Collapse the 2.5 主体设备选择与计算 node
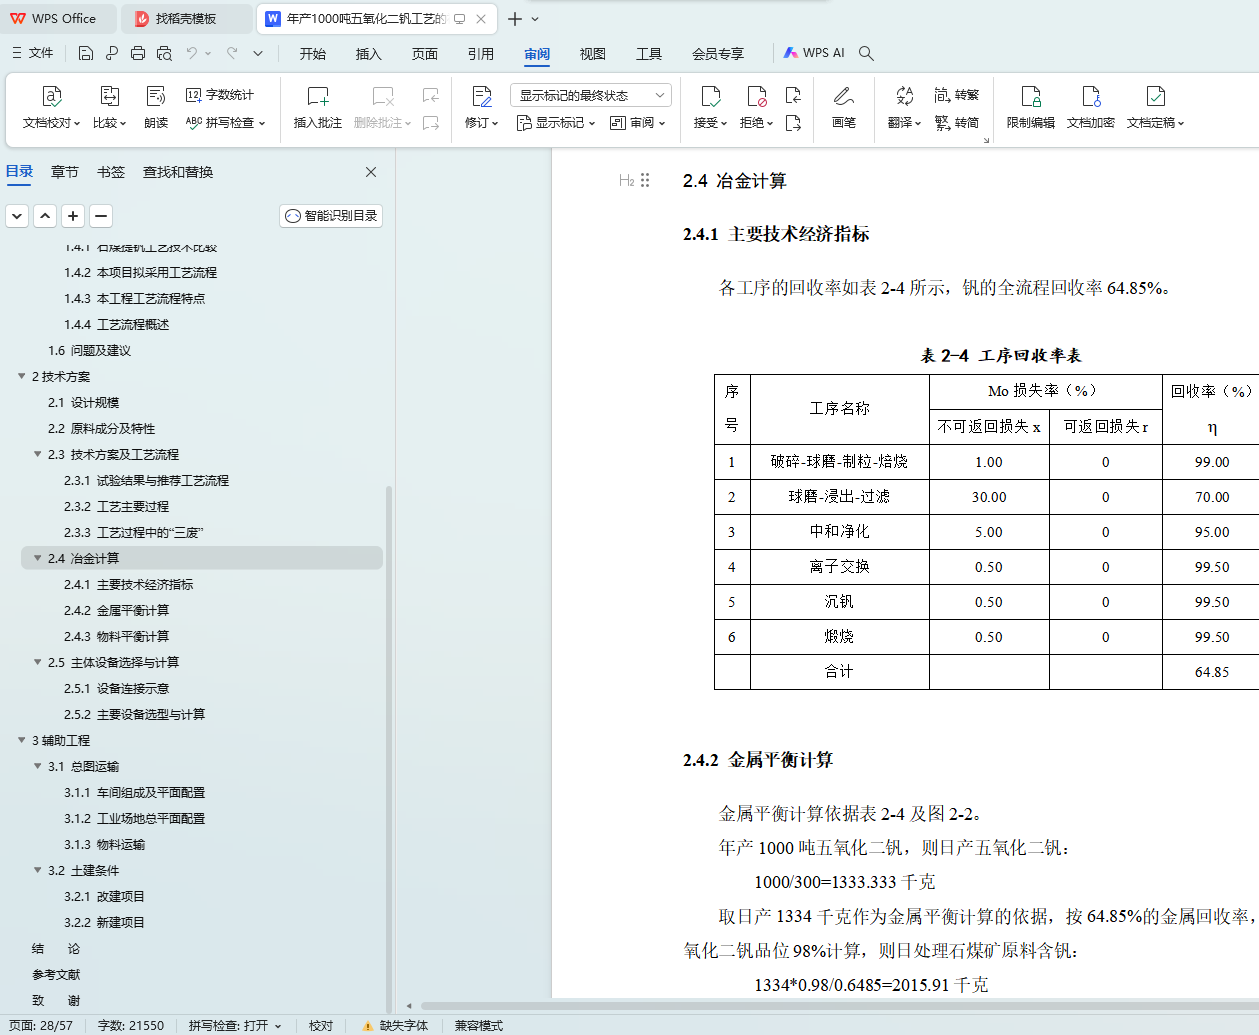 (38, 662)
